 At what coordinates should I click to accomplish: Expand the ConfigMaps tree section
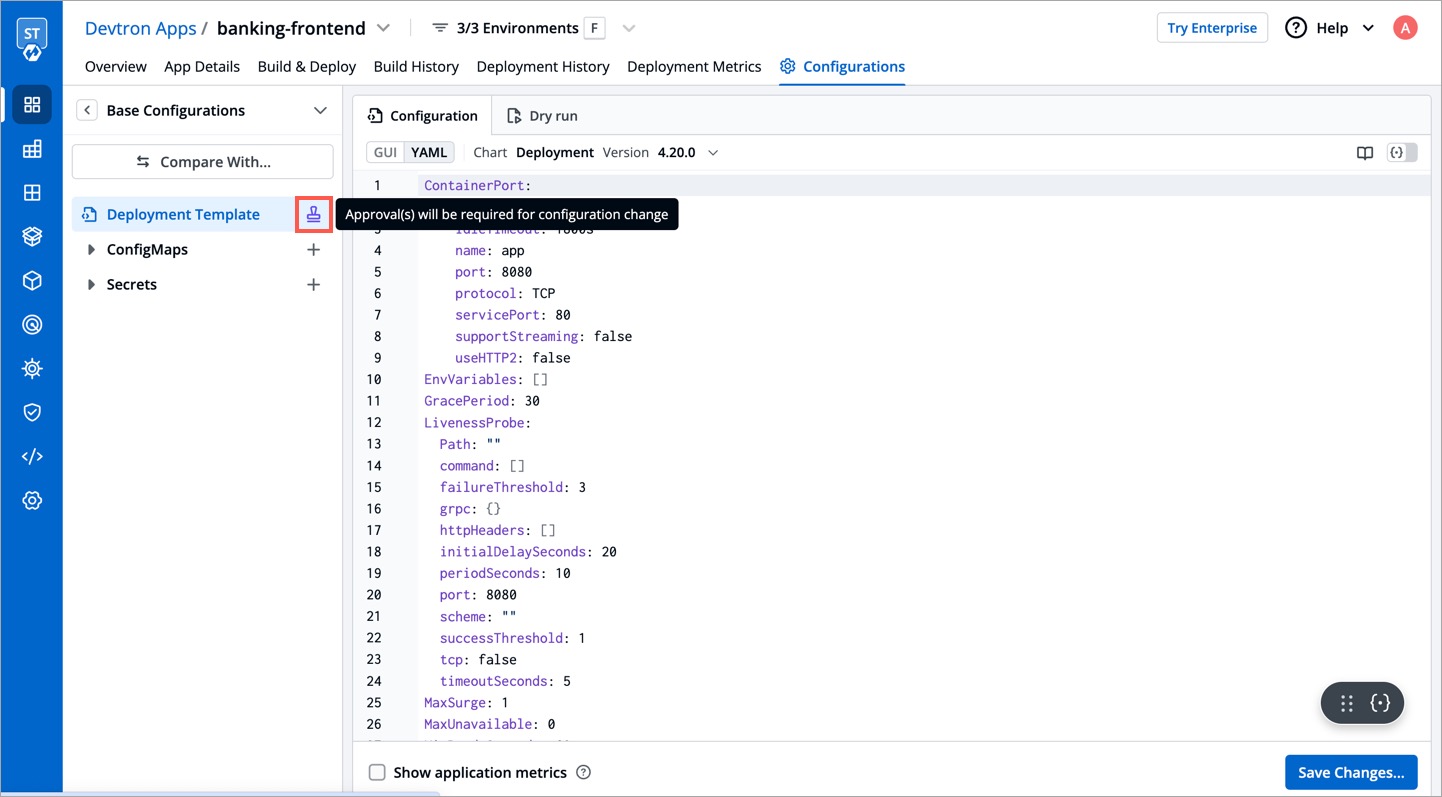tap(91, 250)
